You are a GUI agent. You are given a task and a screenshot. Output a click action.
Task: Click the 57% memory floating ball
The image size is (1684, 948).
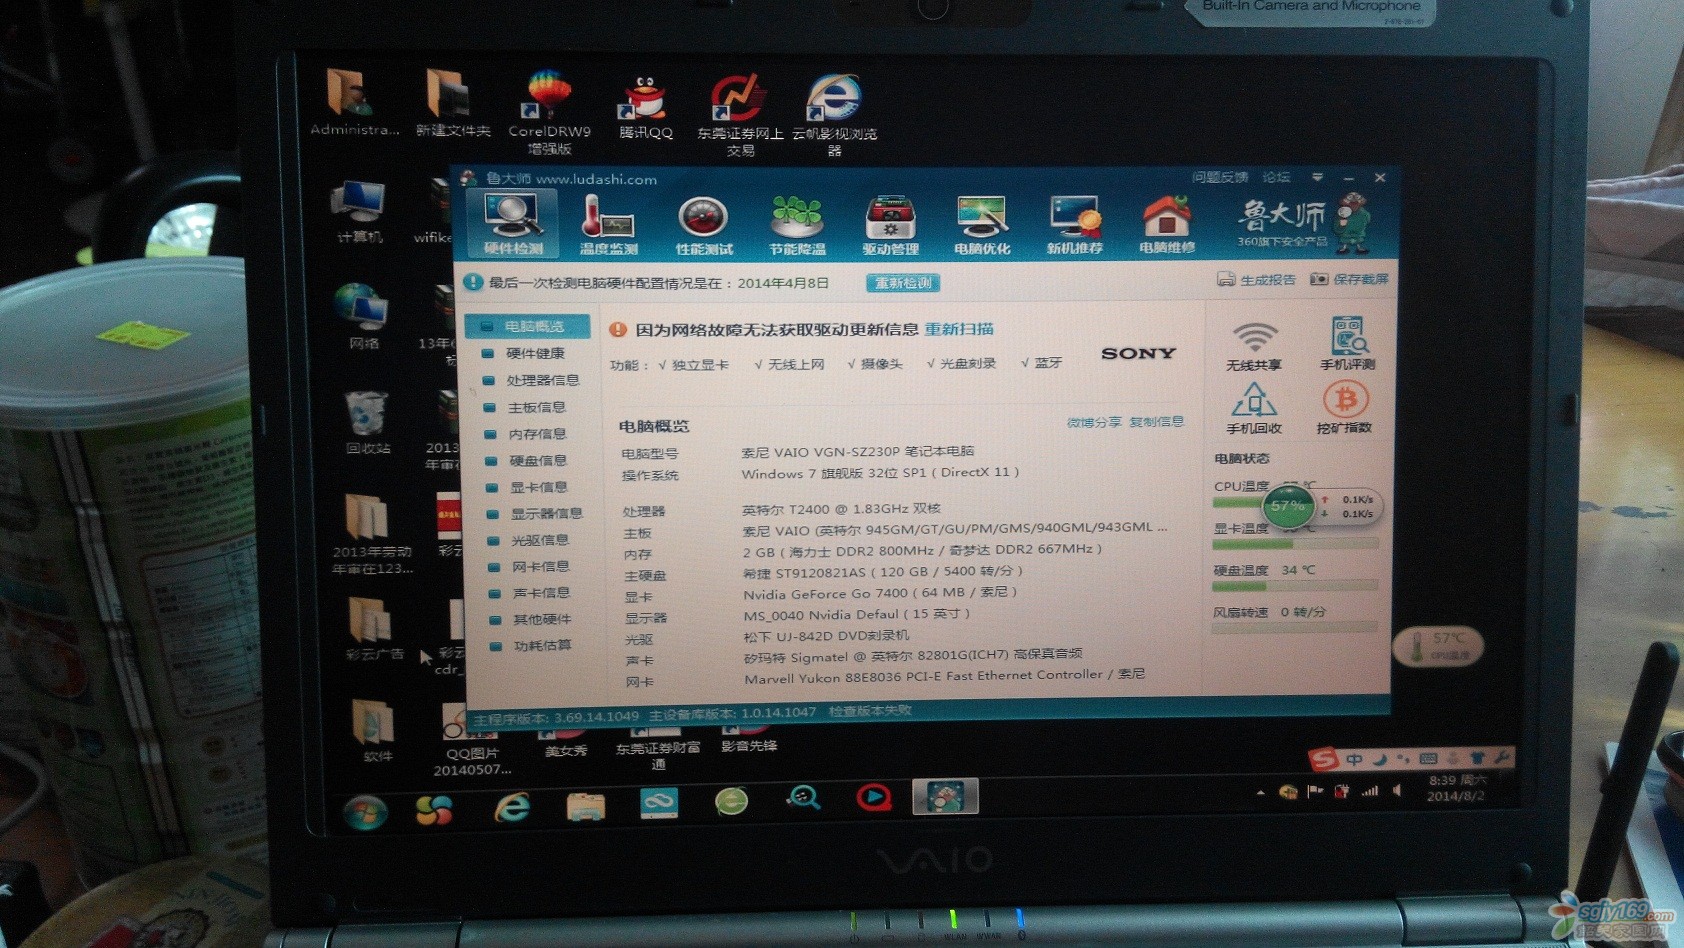pyautogui.click(x=1288, y=506)
